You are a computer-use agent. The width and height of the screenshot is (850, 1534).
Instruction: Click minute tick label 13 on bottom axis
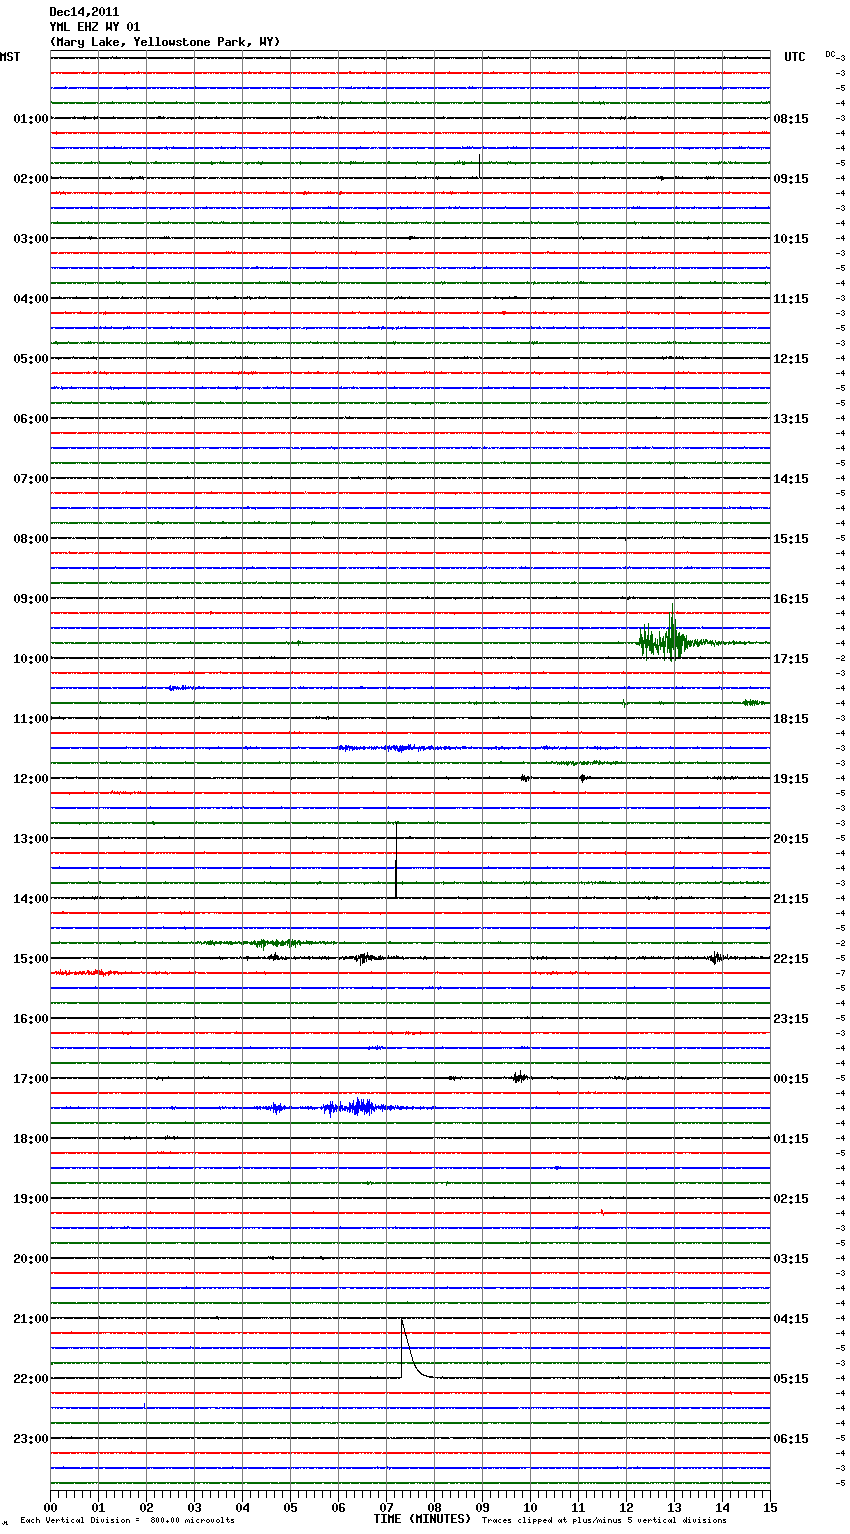tap(674, 1508)
